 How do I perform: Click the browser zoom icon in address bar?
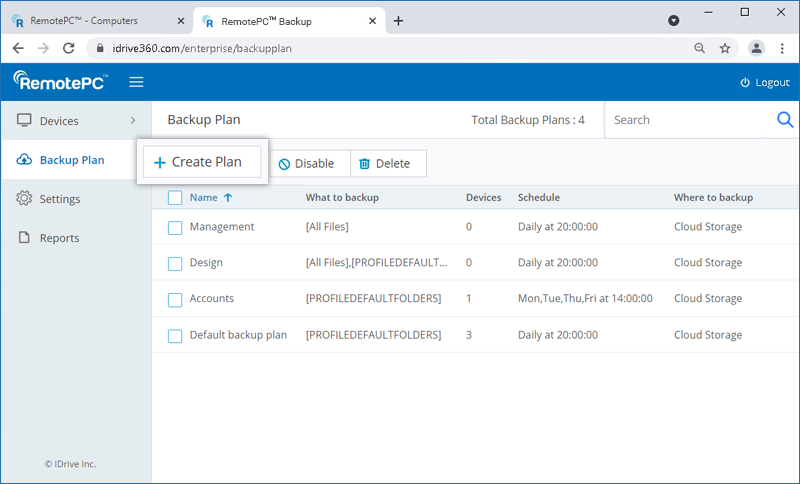tap(699, 48)
